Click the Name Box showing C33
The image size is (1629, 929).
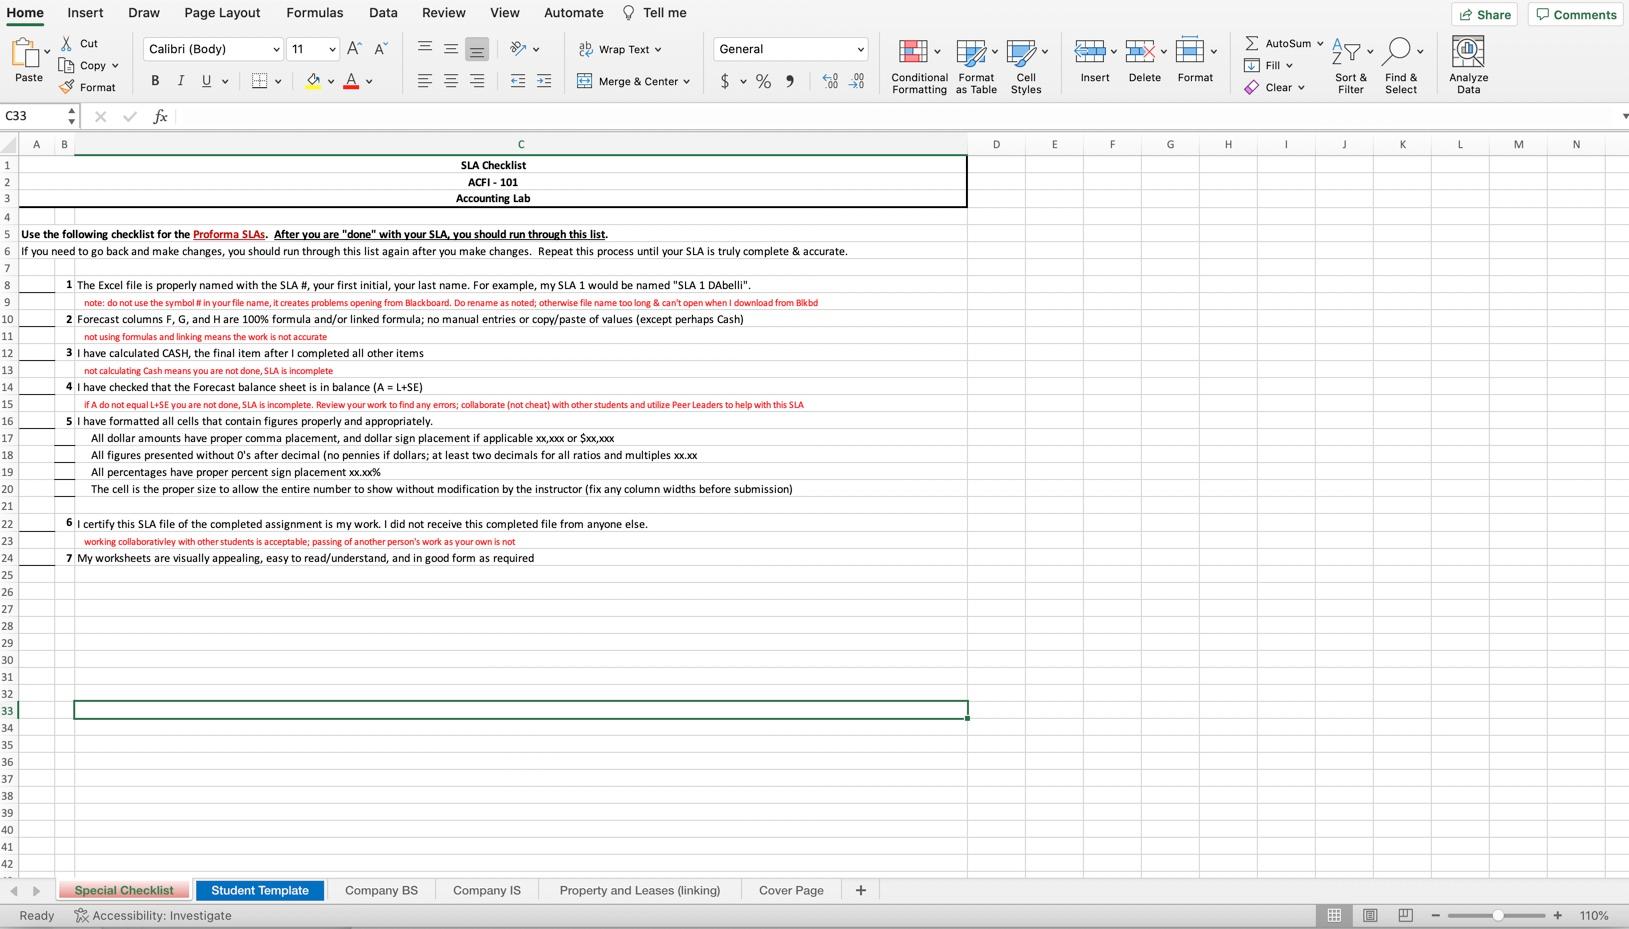click(30, 116)
